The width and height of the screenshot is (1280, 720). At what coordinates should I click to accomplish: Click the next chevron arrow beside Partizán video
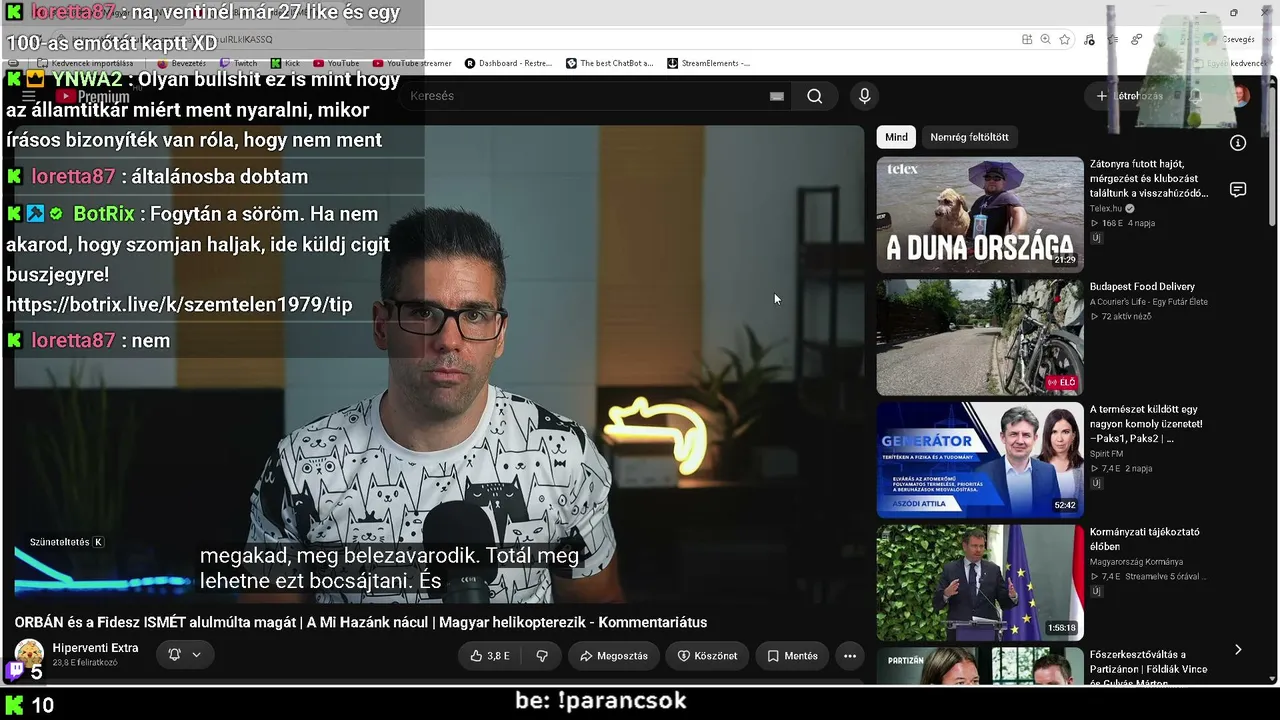(1238, 650)
